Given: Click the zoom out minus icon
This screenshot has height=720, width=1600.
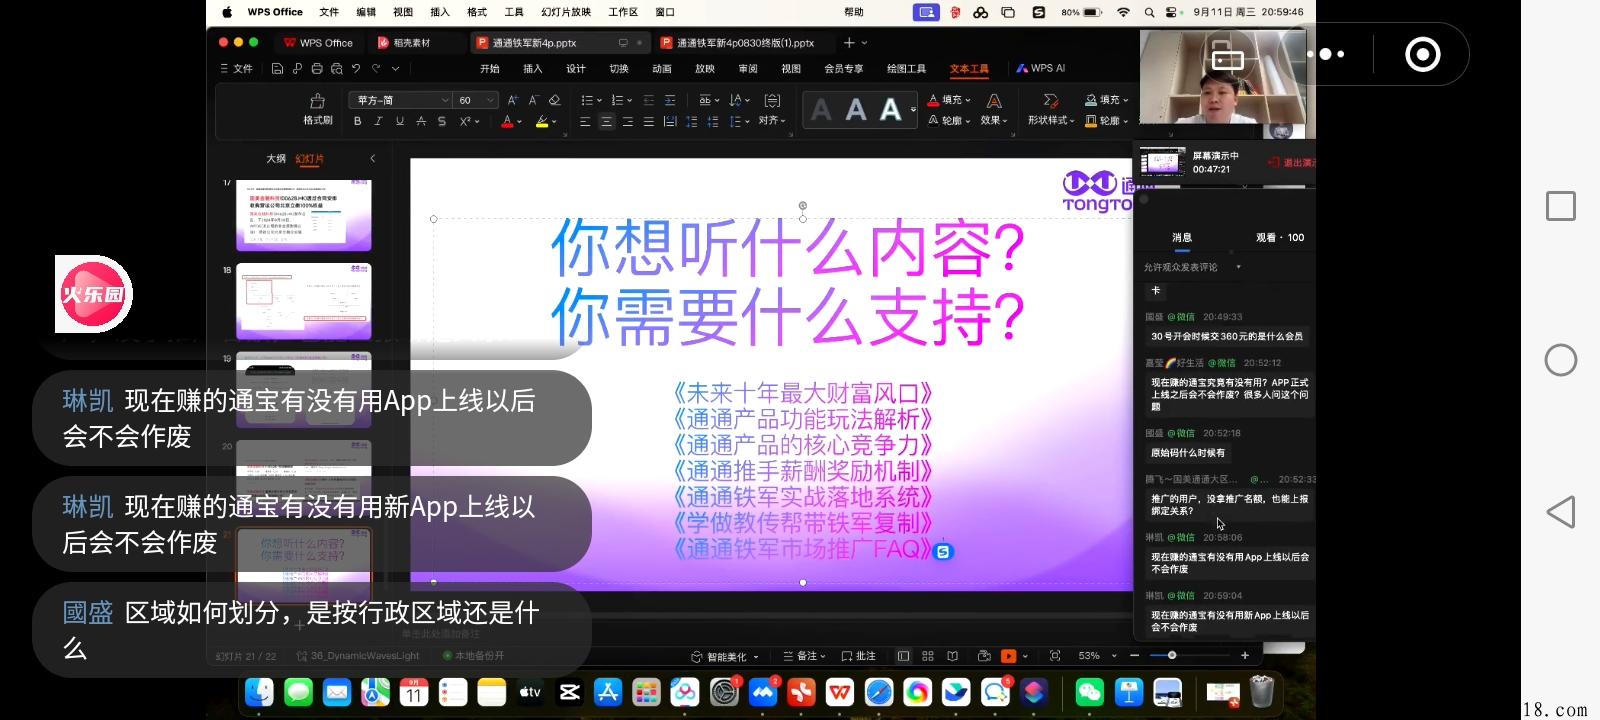Looking at the screenshot, I should [x=1135, y=656].
